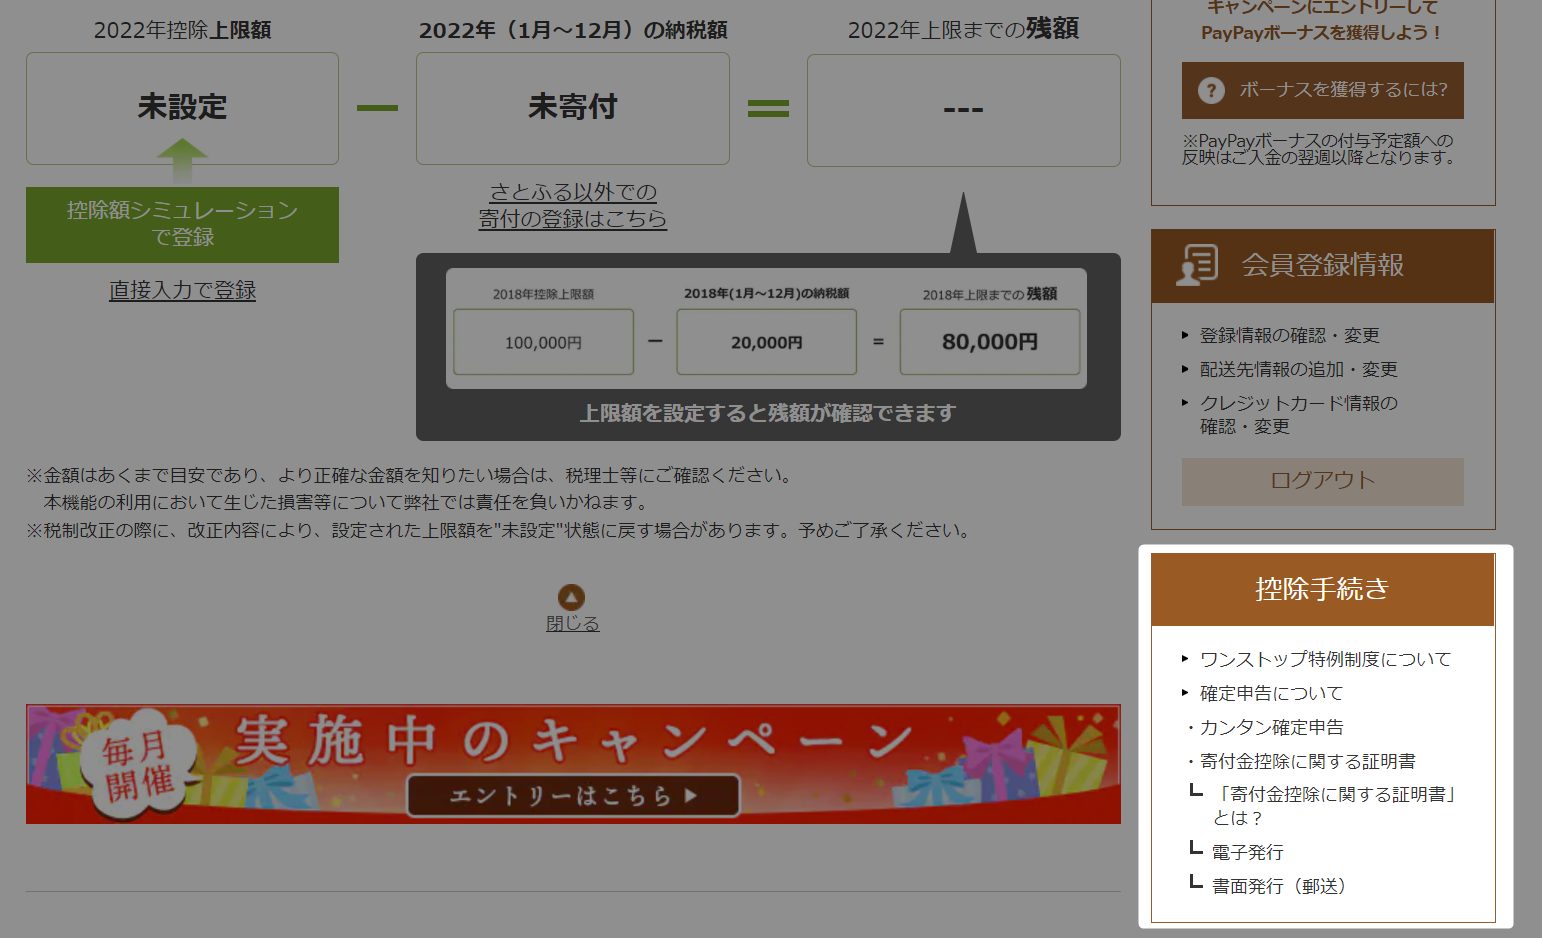The width and height of the screenshot is (1542, 938).
Task: Collapse the panel via 閉じる text link
Action: click(572, 624)
